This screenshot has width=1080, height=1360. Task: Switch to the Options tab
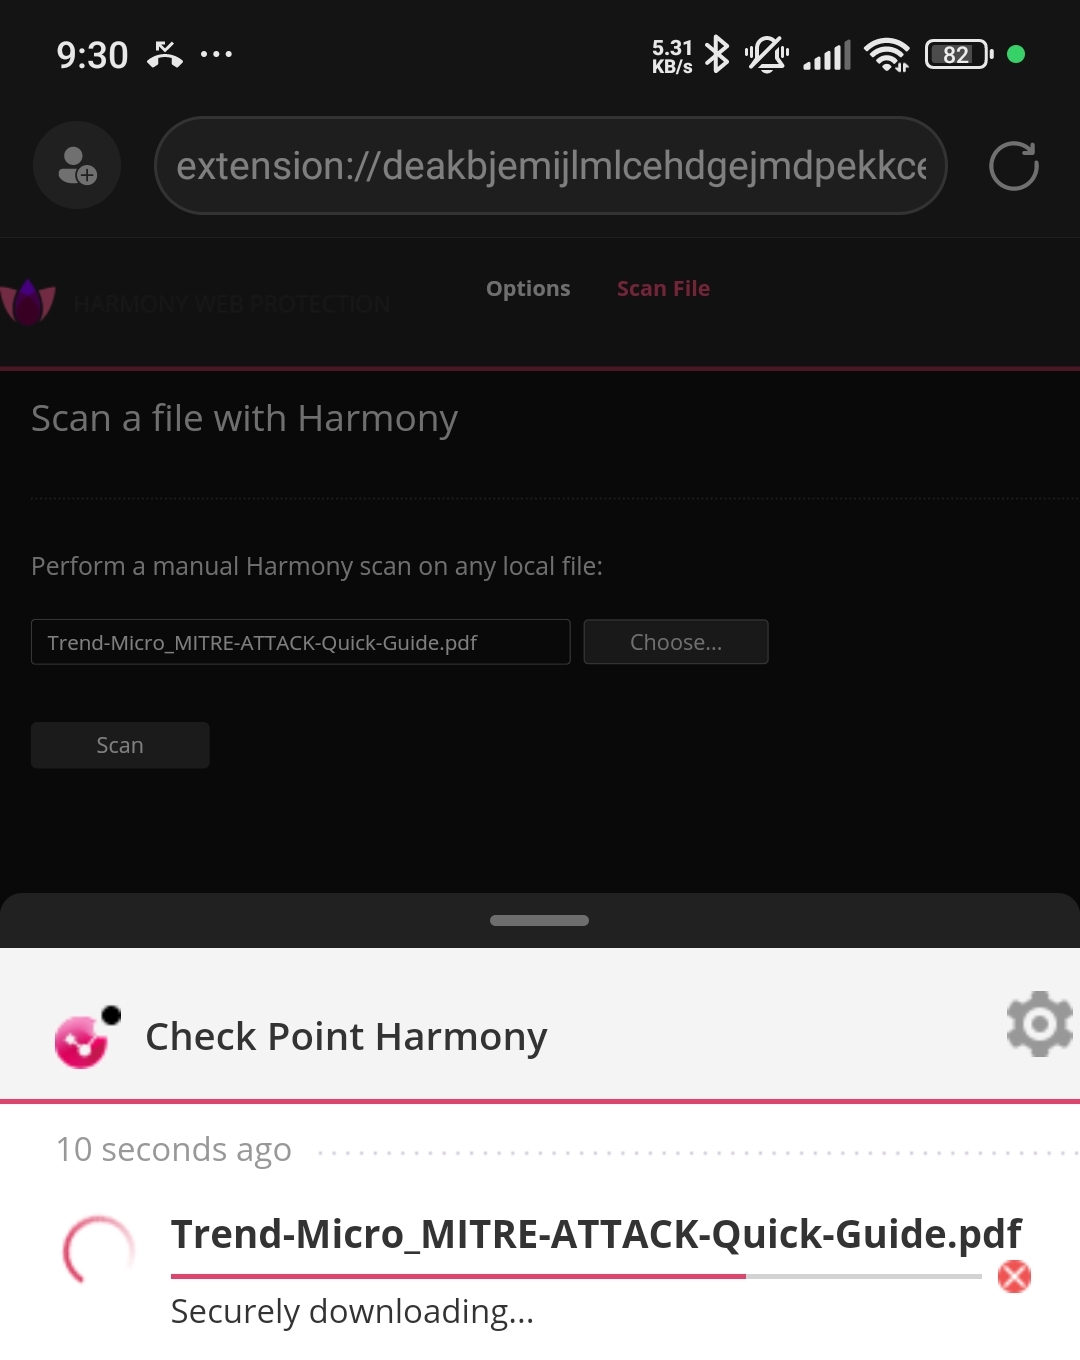pos(528,289)
